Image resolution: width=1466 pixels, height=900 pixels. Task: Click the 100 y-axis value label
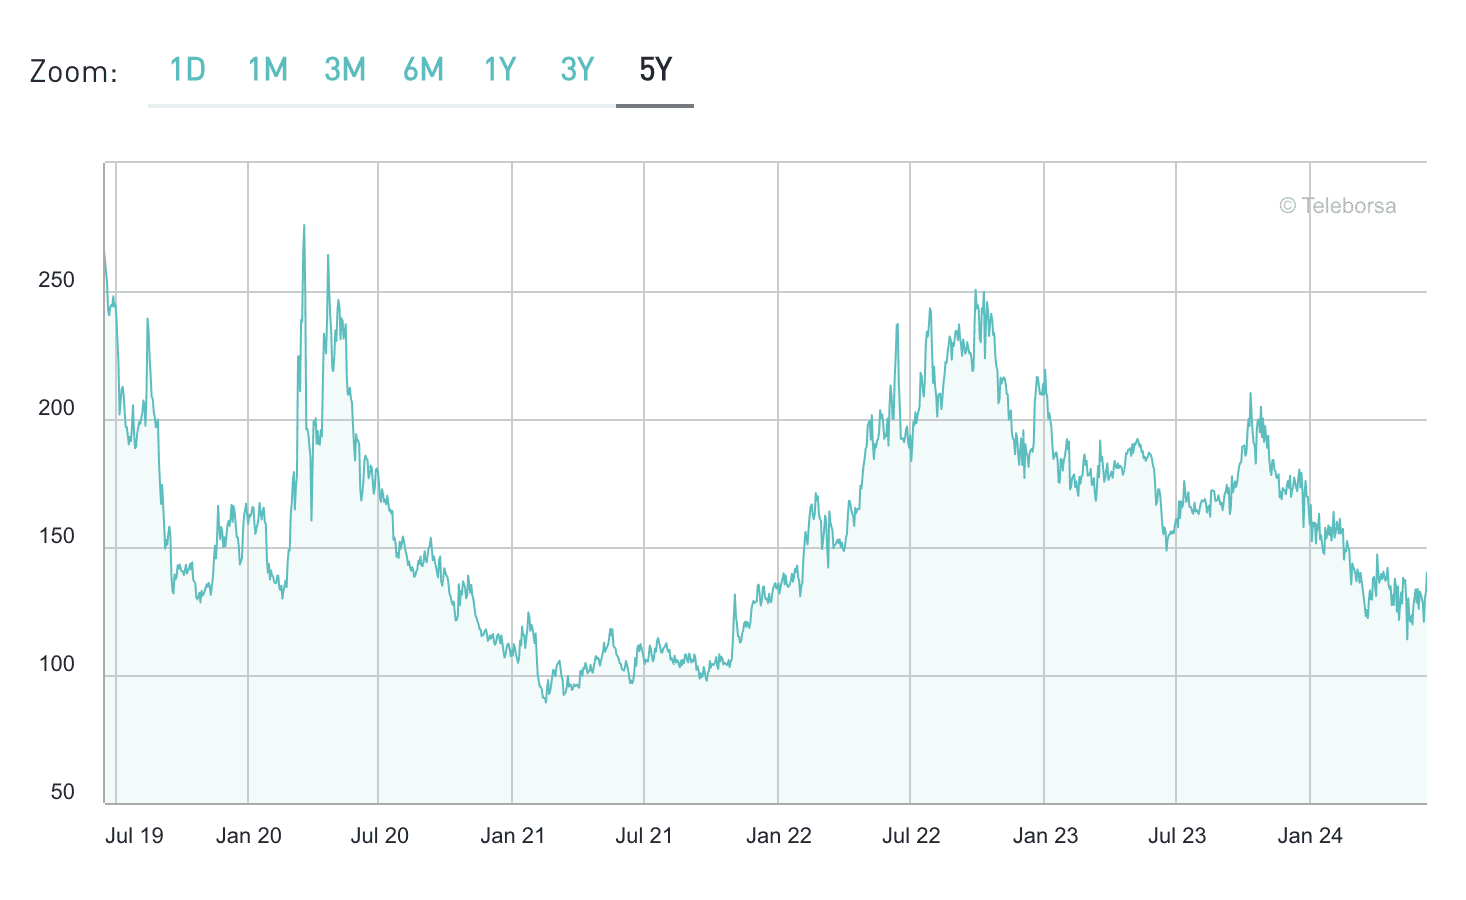coord(56,664)
